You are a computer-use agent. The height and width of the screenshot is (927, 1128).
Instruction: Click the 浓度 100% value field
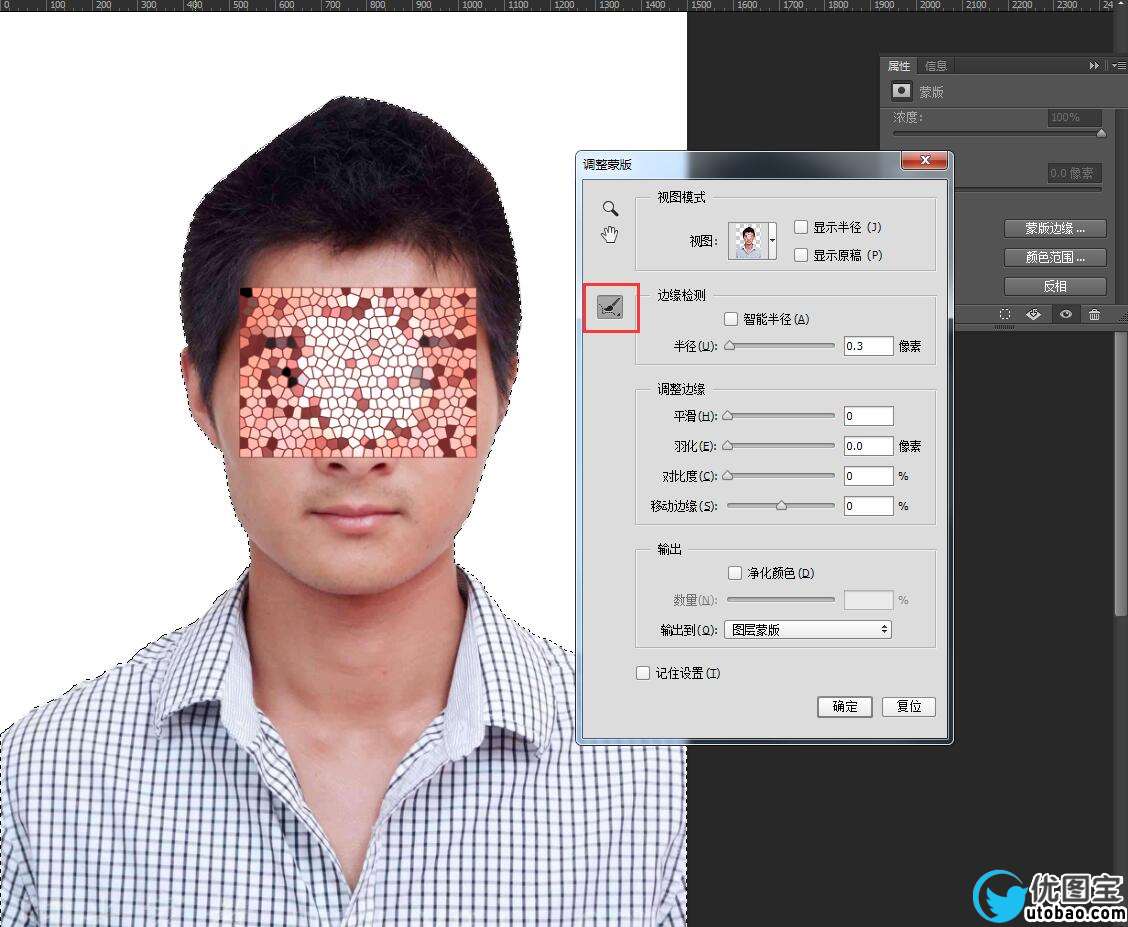1073,117
